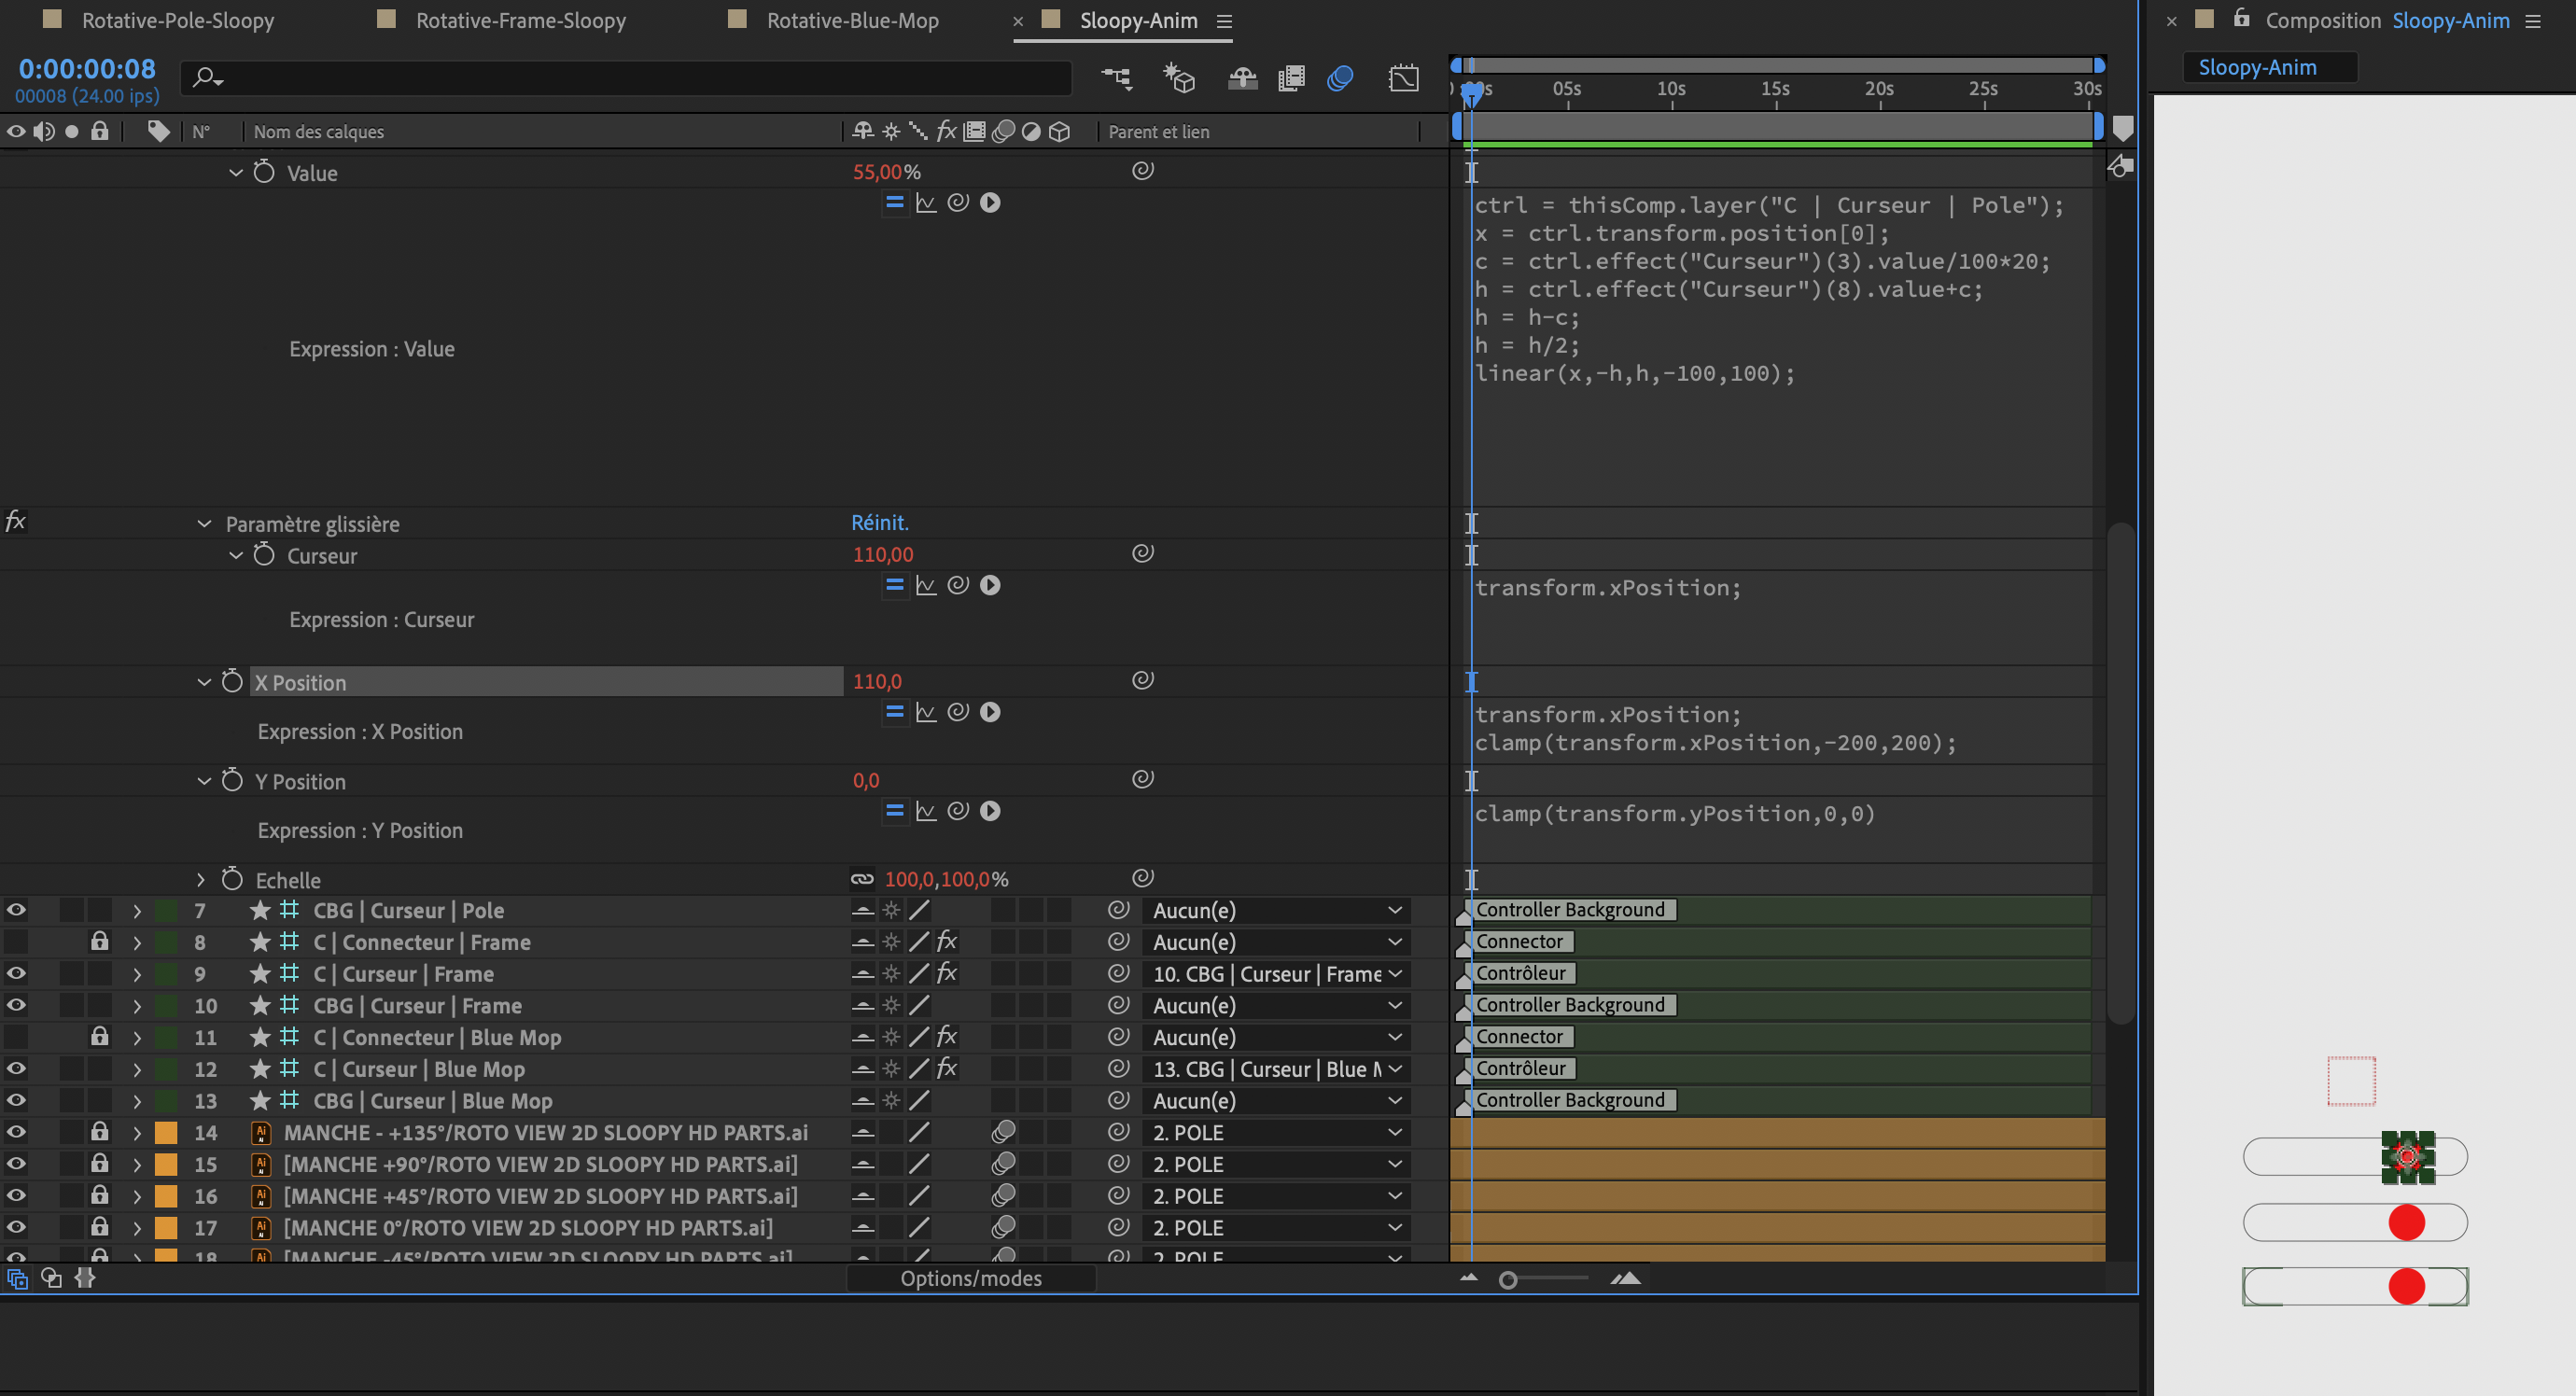Click the current time display 0:00:00:08

coord(86,68)
